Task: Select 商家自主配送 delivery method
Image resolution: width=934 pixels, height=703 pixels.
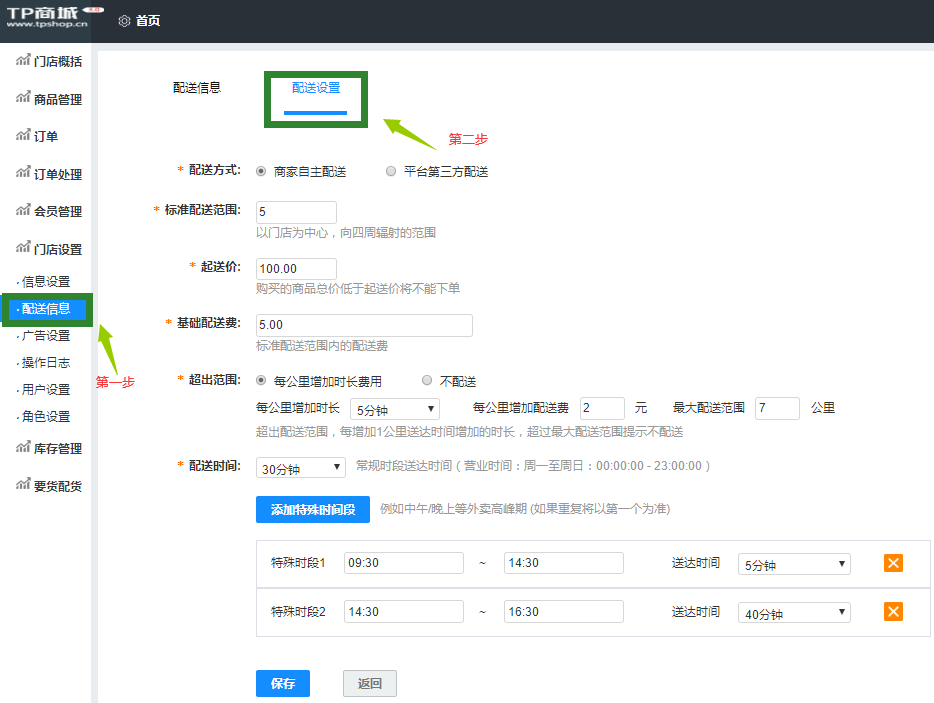Action: pos(260,170)
